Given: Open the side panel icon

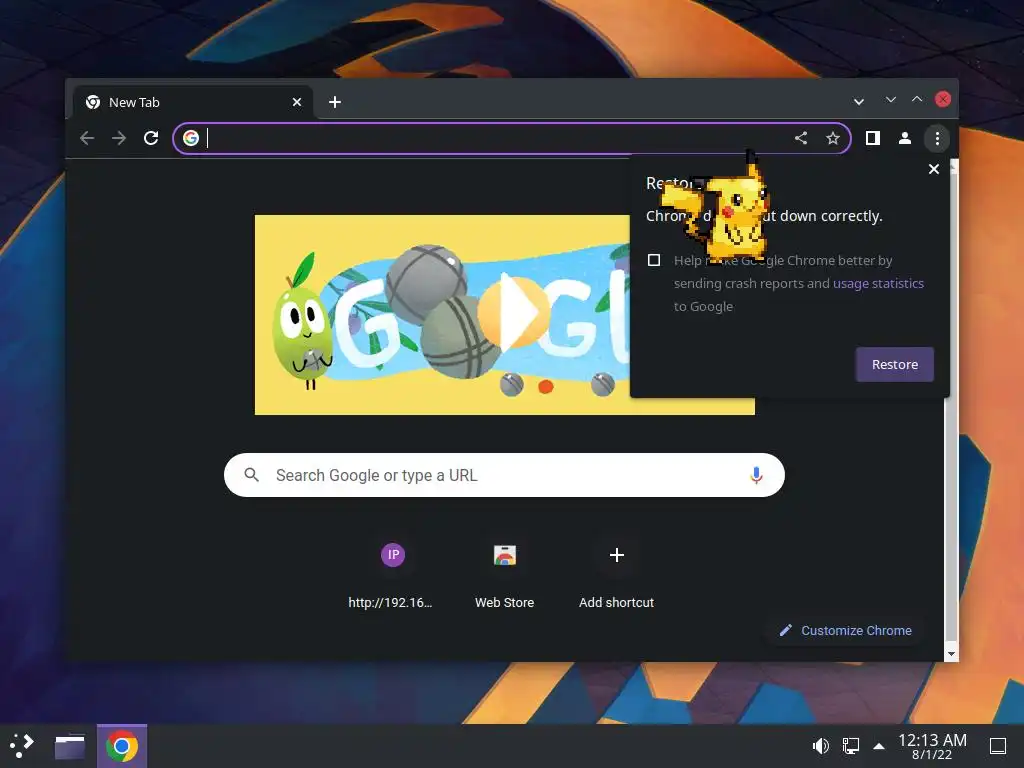Looking at the screenshot, I should 872,138.
